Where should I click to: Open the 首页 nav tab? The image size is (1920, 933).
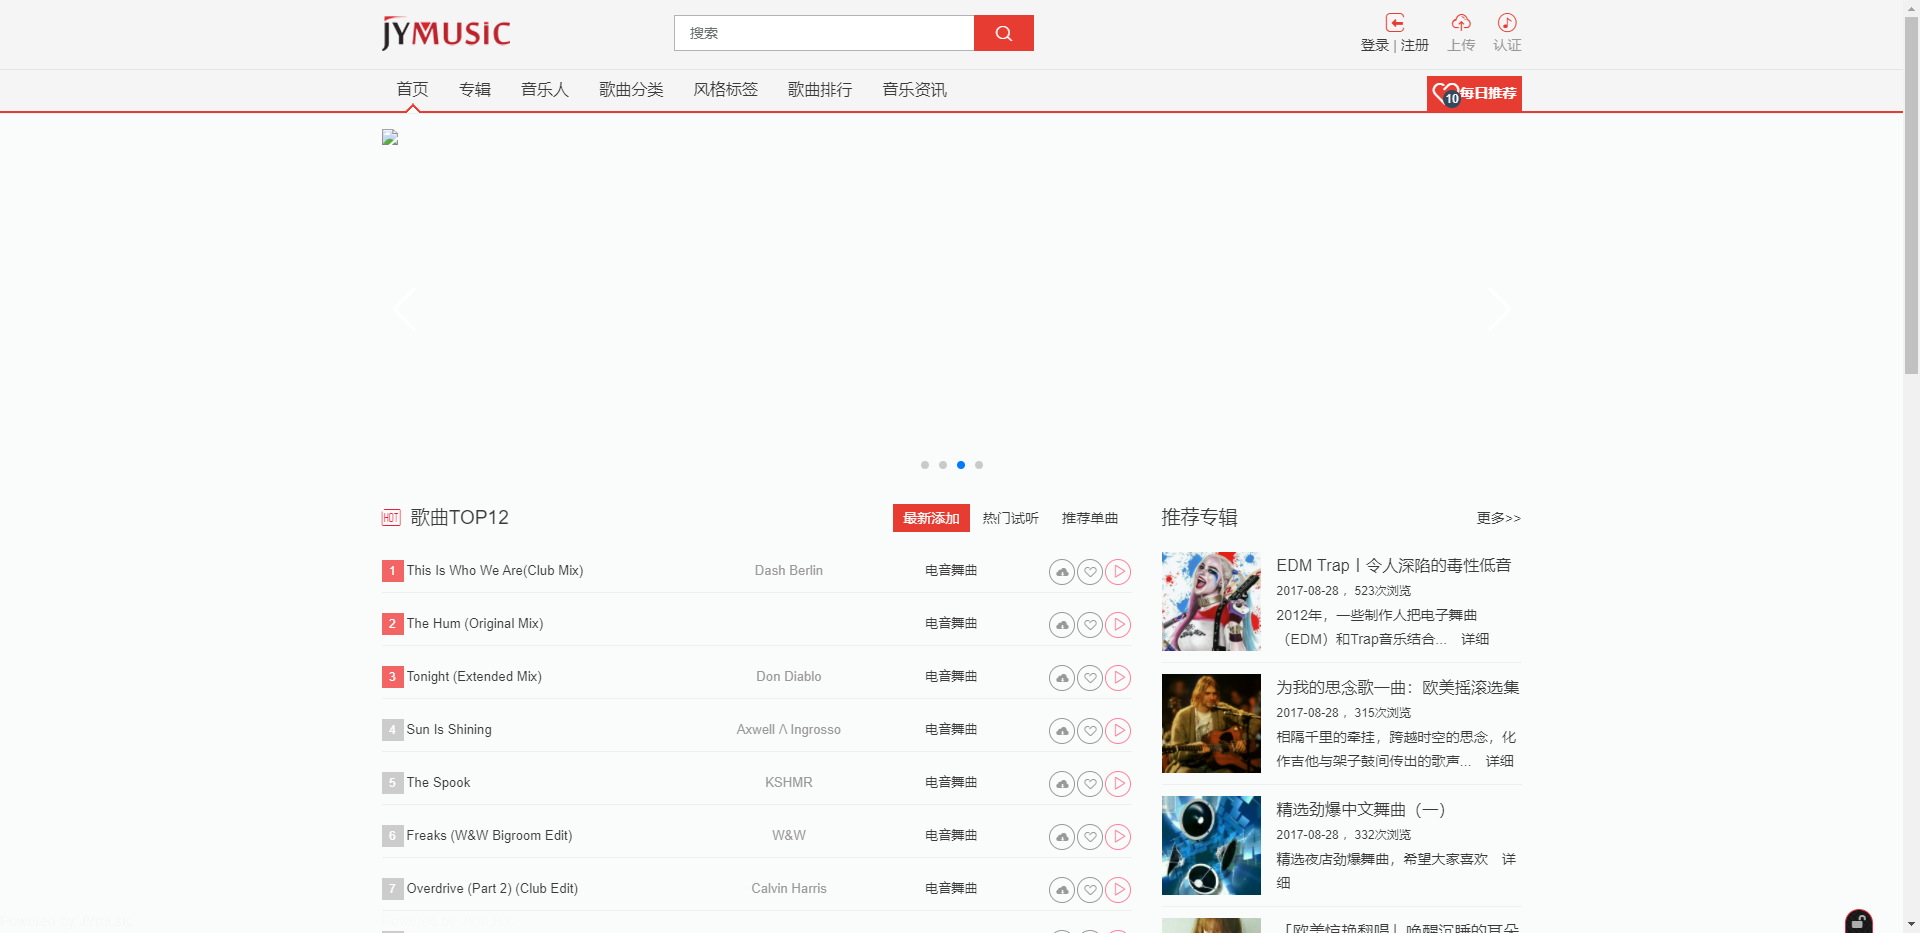412,90
